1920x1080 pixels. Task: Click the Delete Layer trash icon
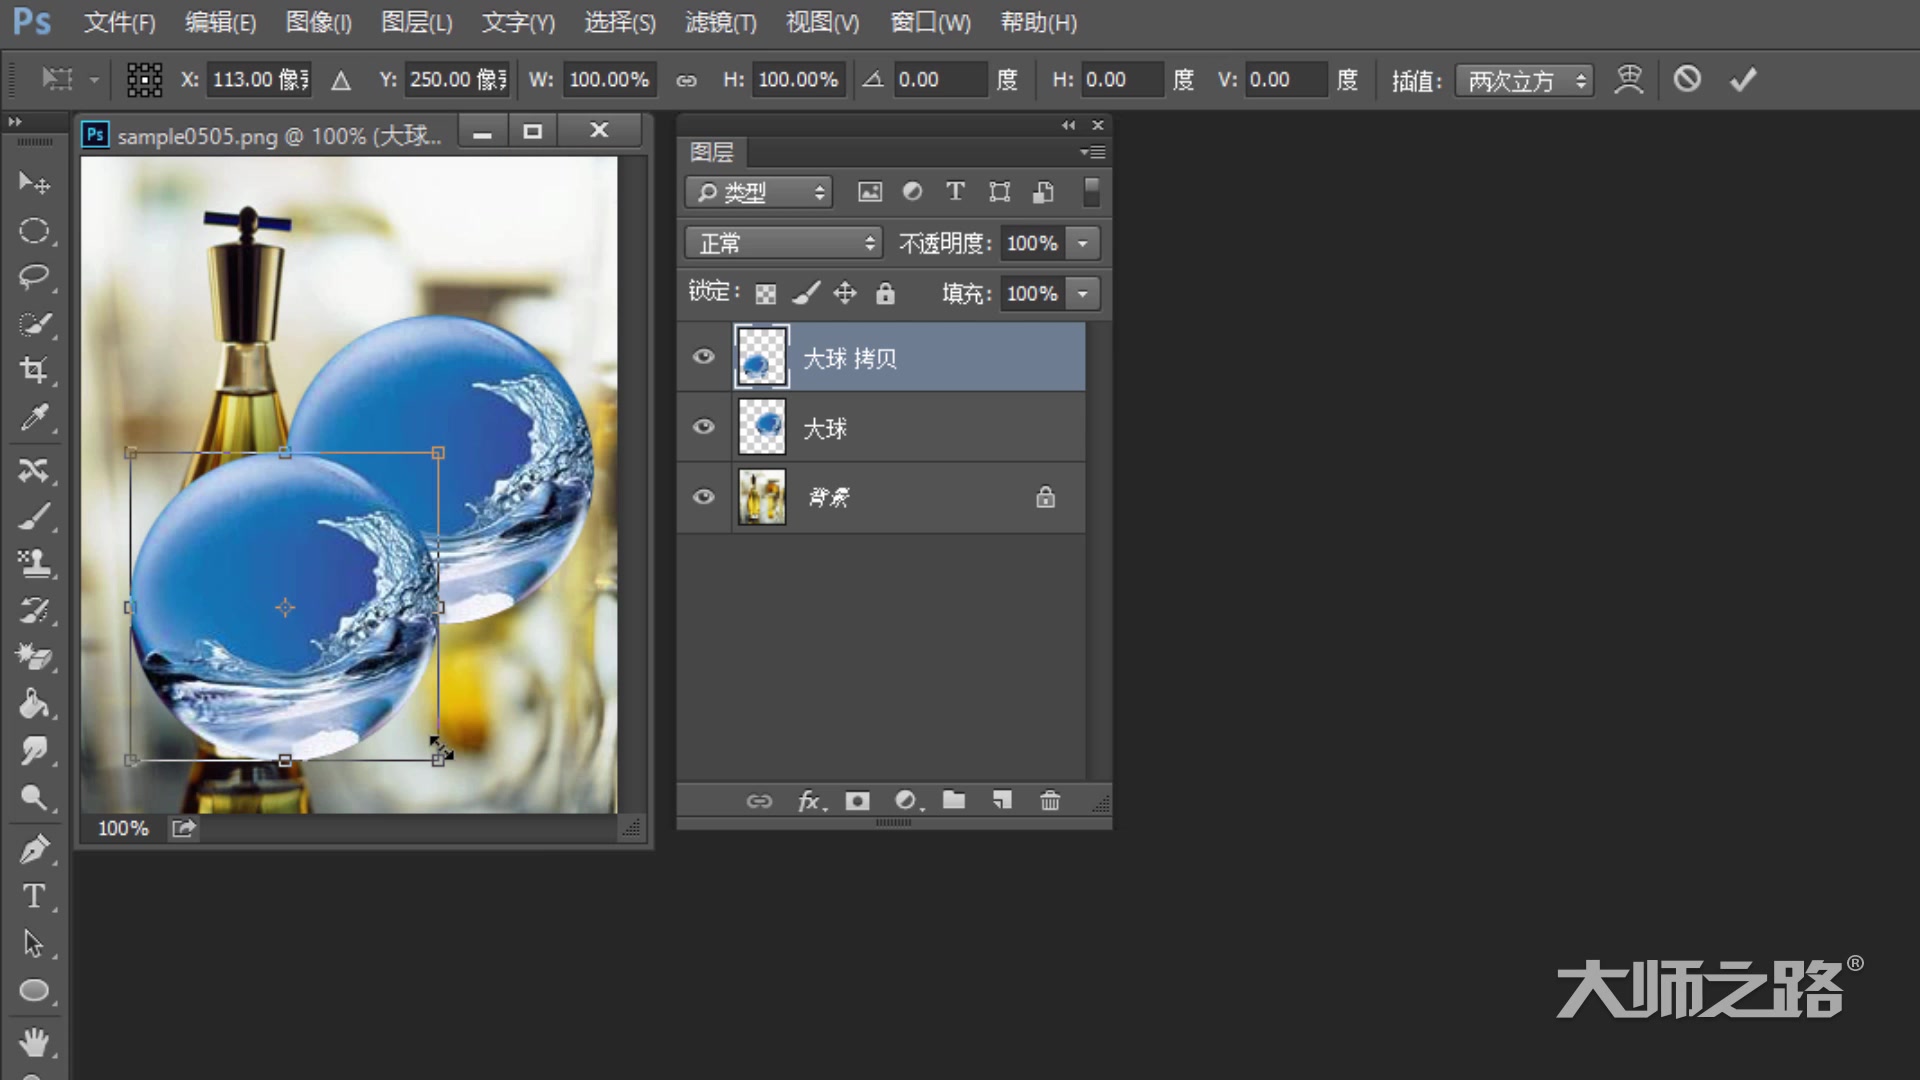click(x=1051, y=802)
